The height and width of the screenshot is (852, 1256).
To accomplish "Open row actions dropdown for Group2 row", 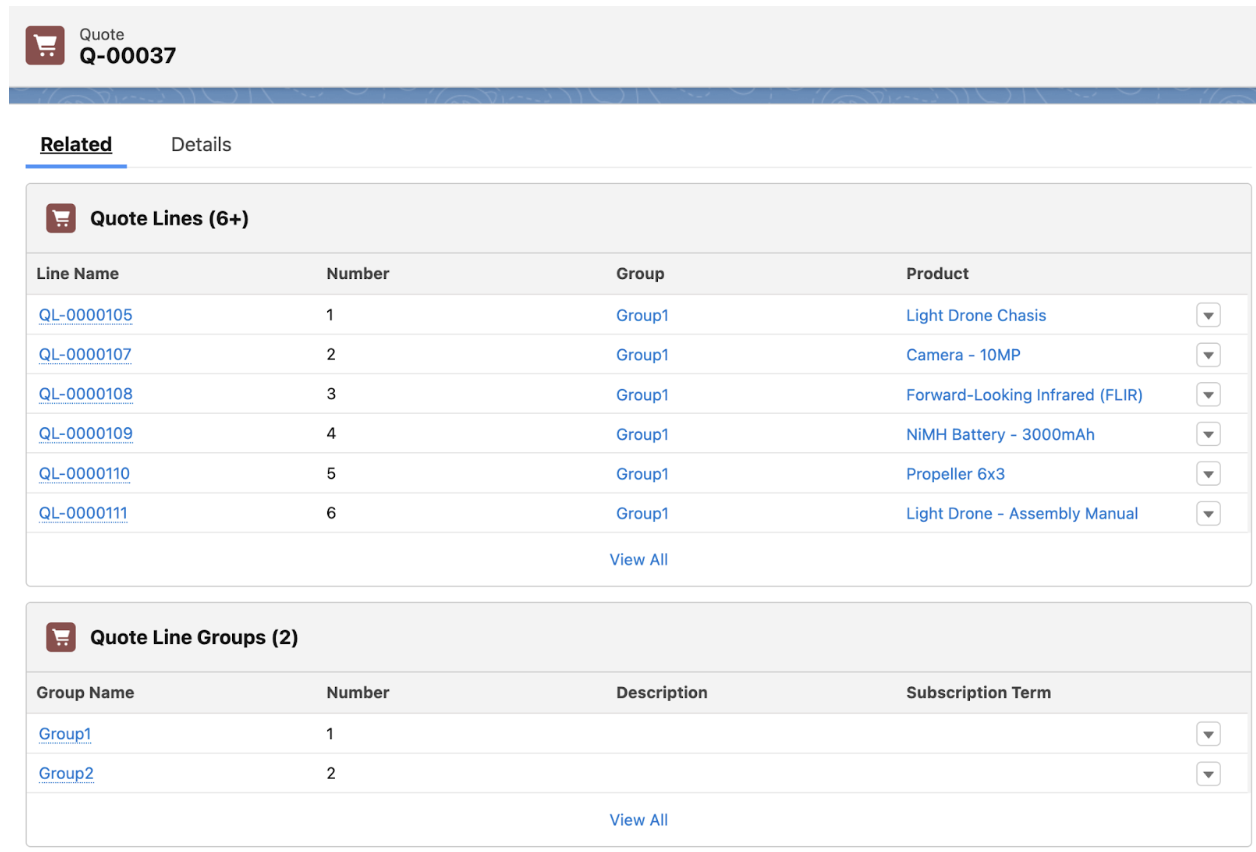I will point(1208,774).
